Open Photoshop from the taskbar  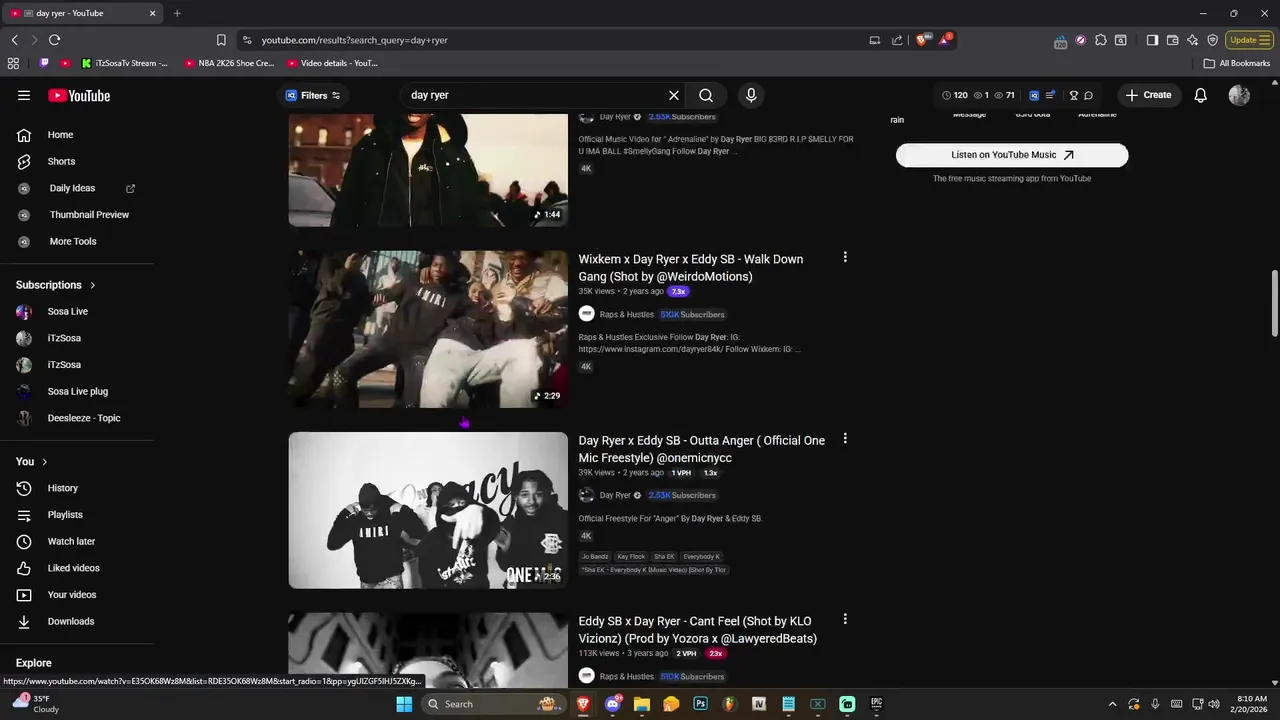point(700,704)
